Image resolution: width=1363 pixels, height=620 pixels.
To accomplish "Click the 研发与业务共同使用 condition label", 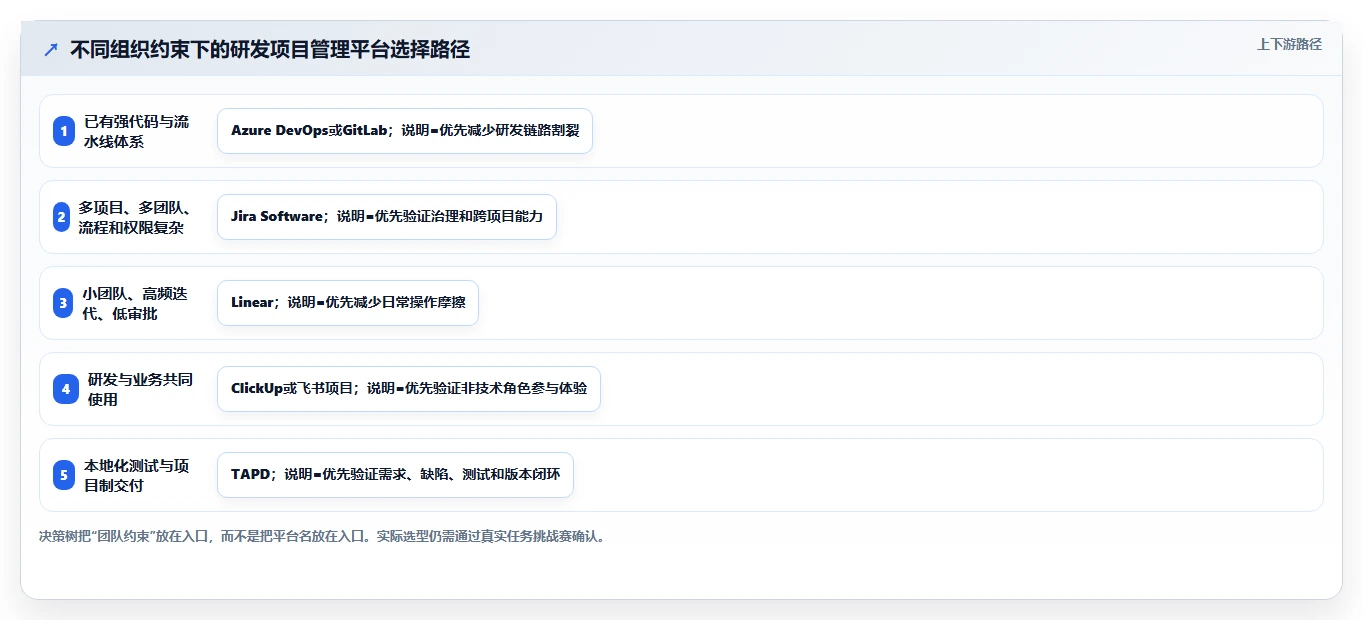I will (x=140, y=389).
